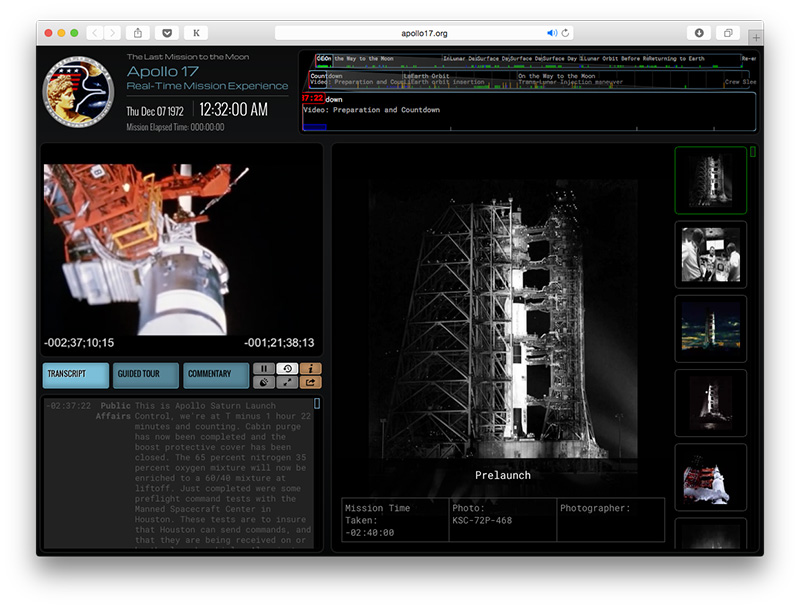This screenshot has height=608, width=800.
Task: Click the 'Real-Time Mission Experience' subtitle
Action: tap(207, 86)
